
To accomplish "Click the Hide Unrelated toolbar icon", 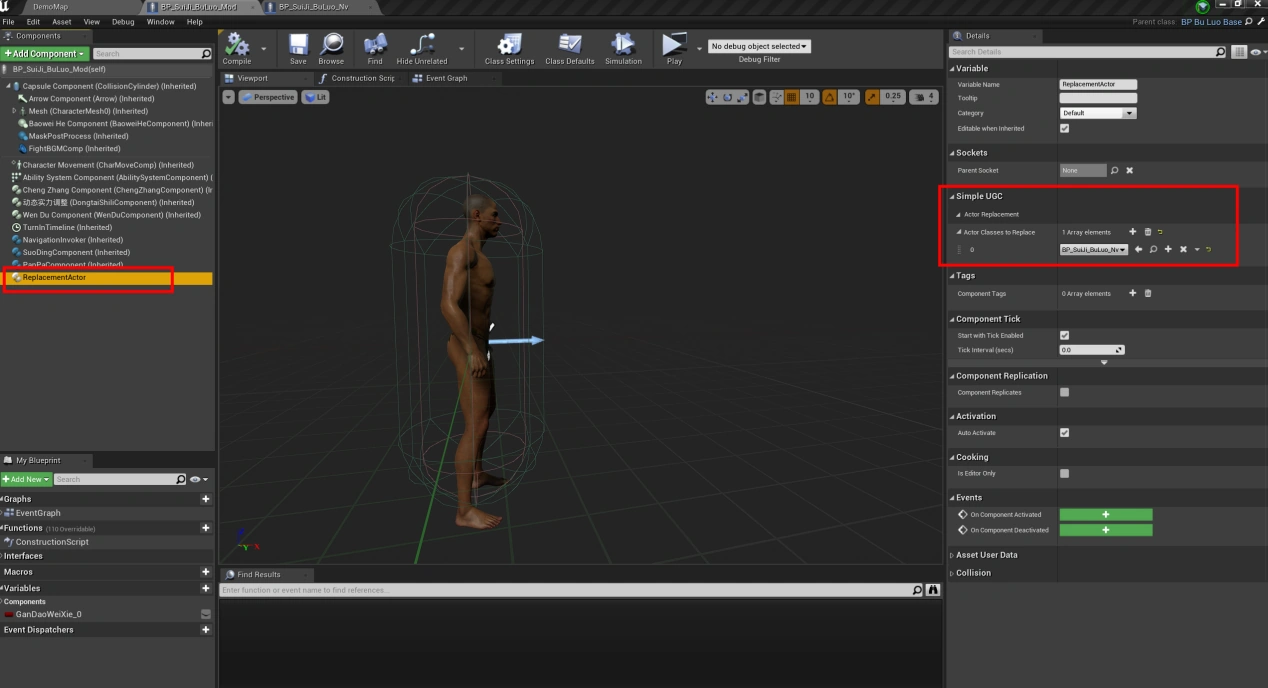I will point(422,46).
